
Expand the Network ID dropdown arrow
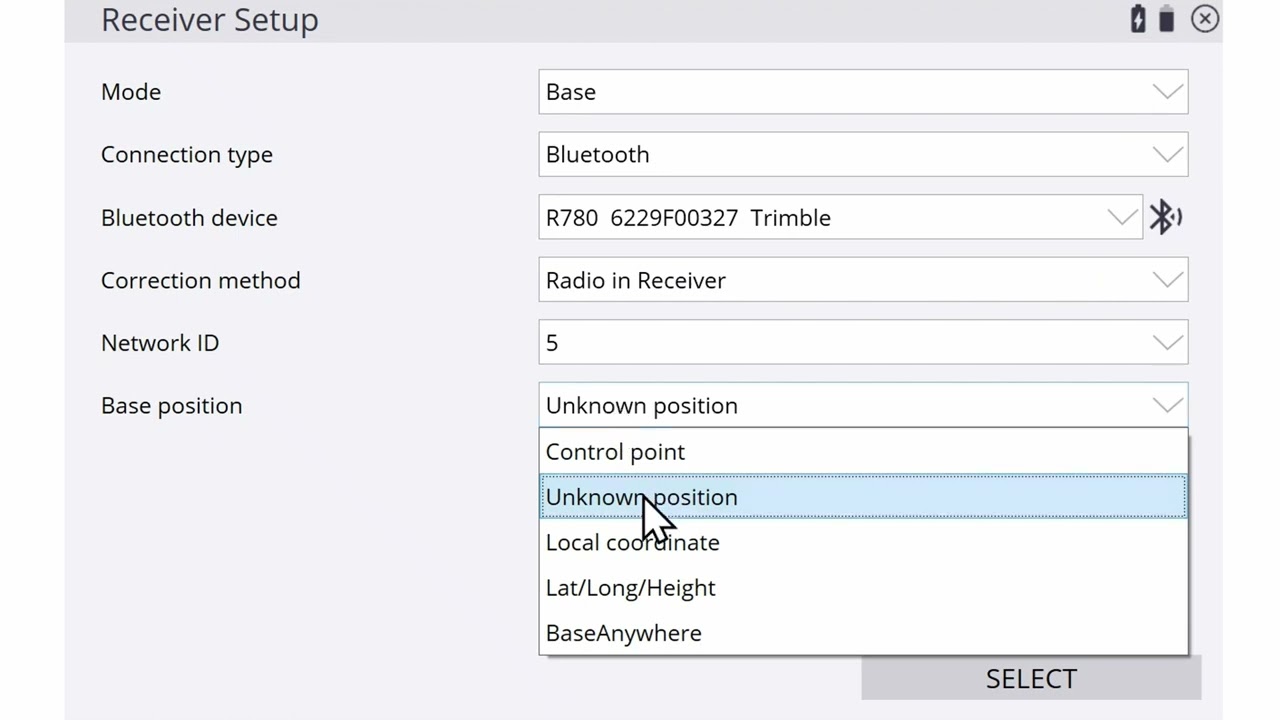(1167, 343)
